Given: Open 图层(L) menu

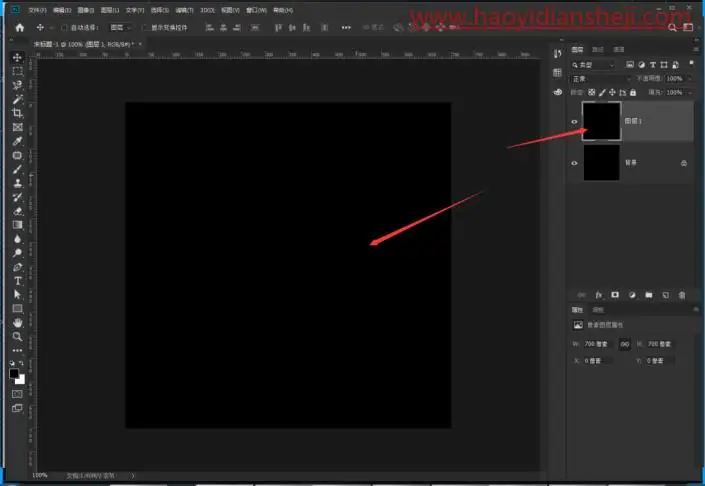Looking at the screenshot, I should (x=109, y=10).
